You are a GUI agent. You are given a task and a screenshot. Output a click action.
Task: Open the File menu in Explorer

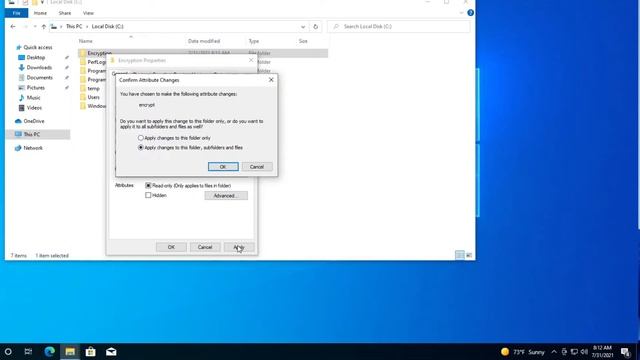16,13
